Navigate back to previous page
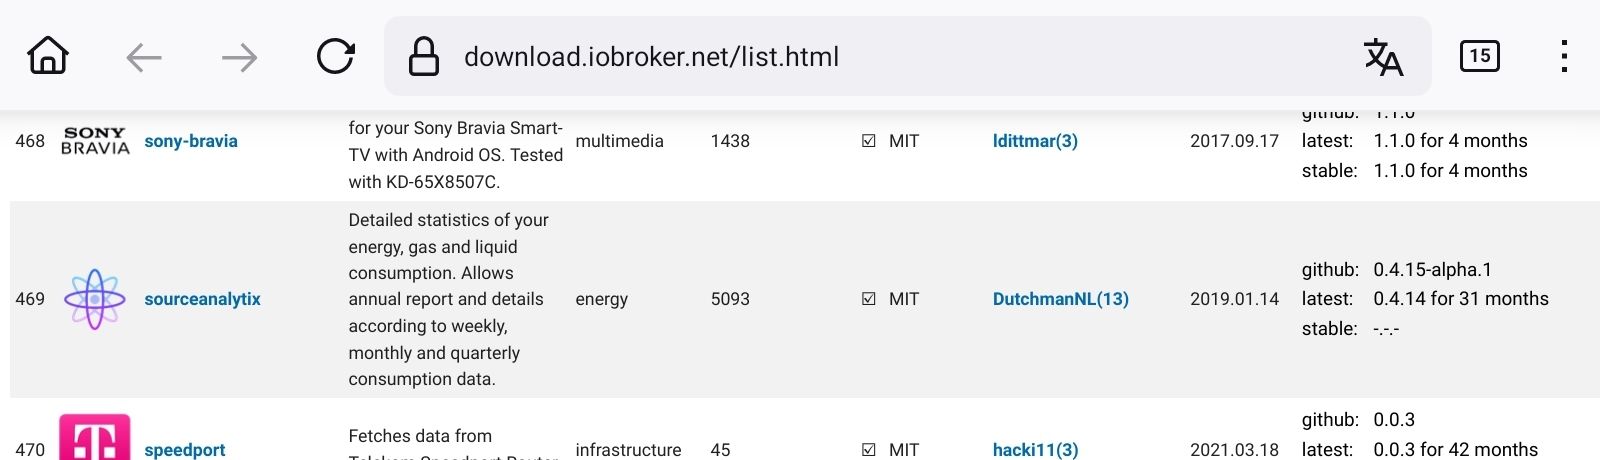 (x=144, y=57)
